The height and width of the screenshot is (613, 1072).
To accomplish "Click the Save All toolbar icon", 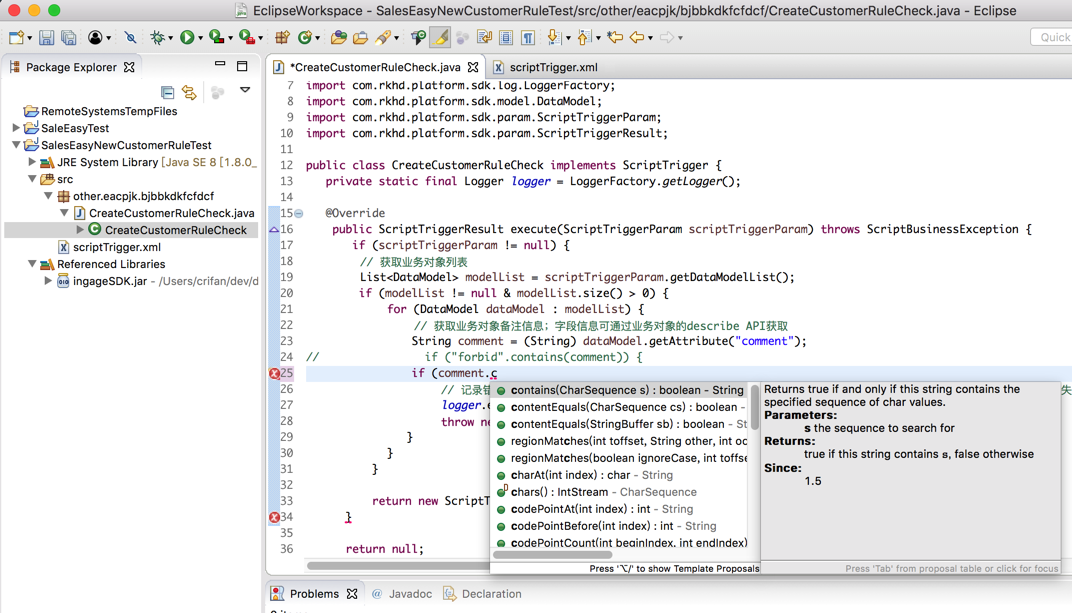I will click(x=68, y=38).
